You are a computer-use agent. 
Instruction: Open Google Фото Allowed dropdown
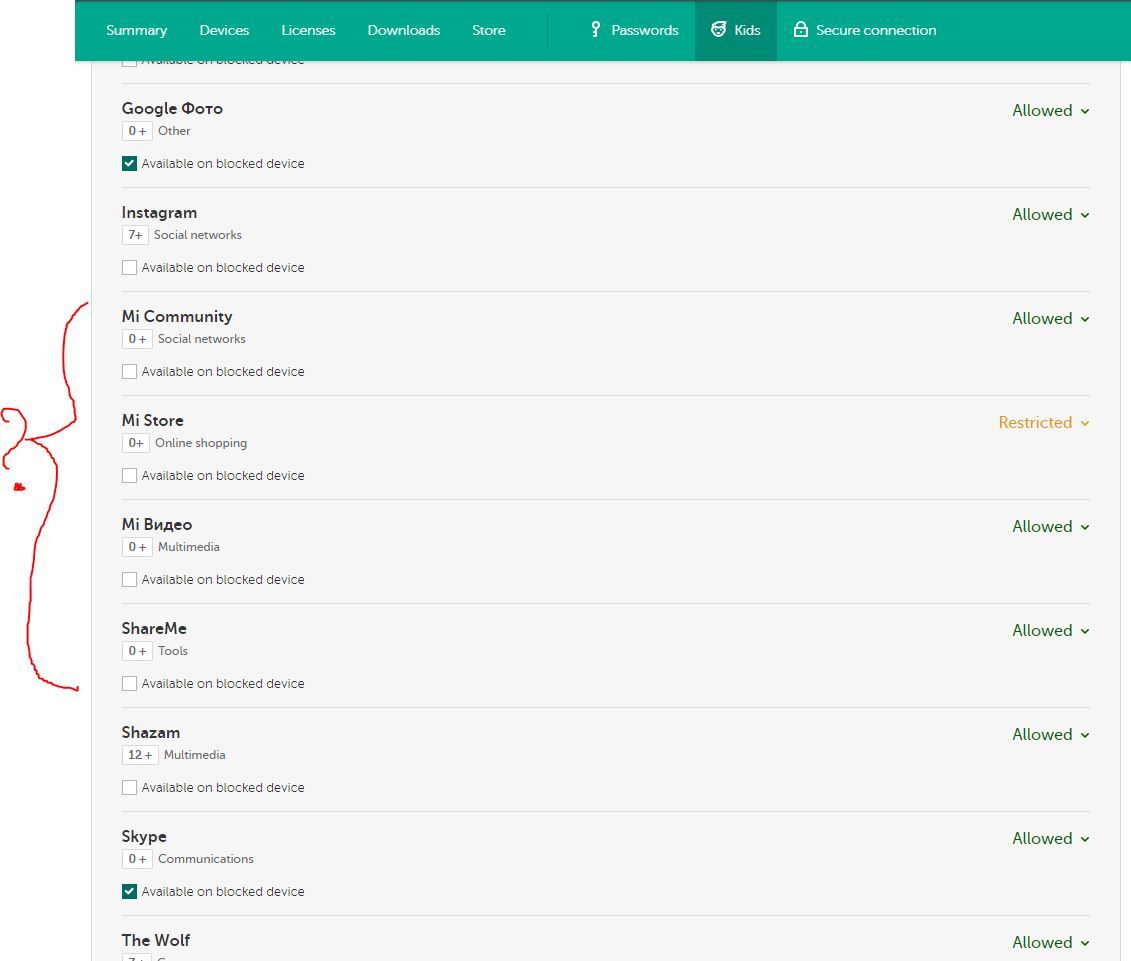pyautogui.click(x=1050, y=110)
